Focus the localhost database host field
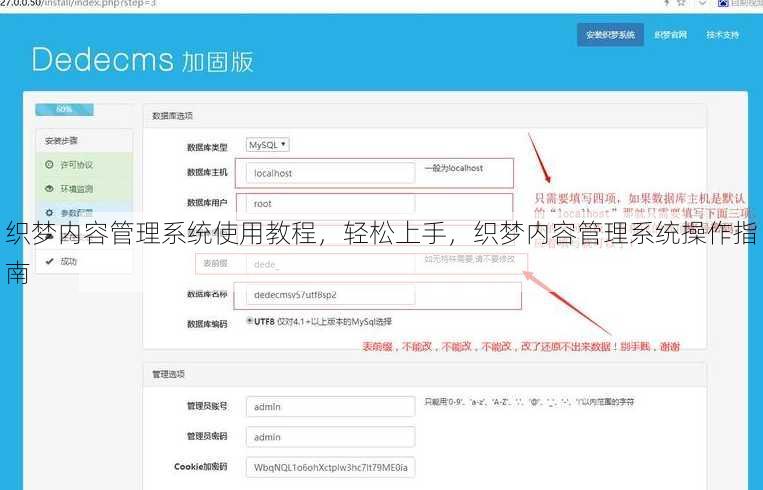Viewport: 763px width, 490px height. tap(330, 173)
